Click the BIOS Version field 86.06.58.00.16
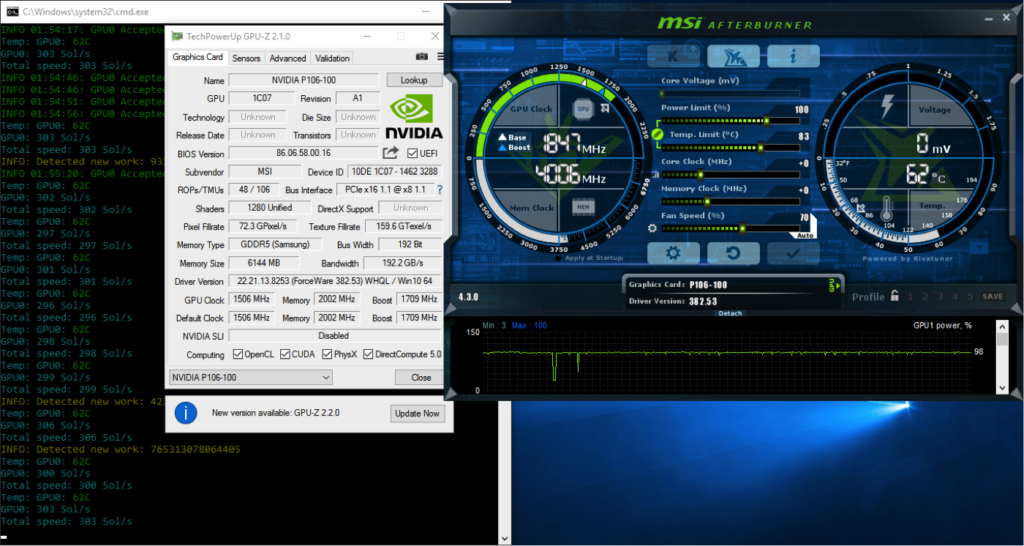Image resolution: width=1024 pixels, height=546 pixels. point(304,153)
